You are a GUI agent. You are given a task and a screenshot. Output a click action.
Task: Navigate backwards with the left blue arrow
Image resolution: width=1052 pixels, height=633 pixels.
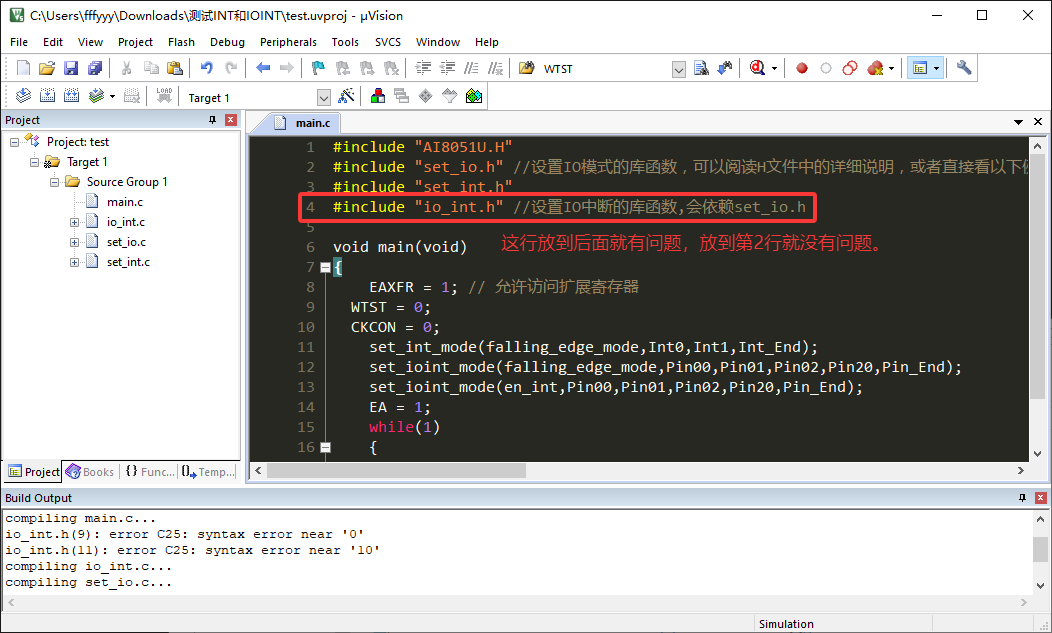tap(263, 68)
